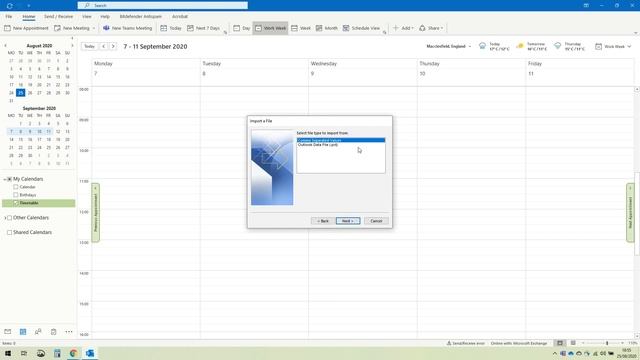The width and height of the screenshot is (640, 360).
Task: Toggle the Birthdays calendar checkbox
Action: click(16, 195)
